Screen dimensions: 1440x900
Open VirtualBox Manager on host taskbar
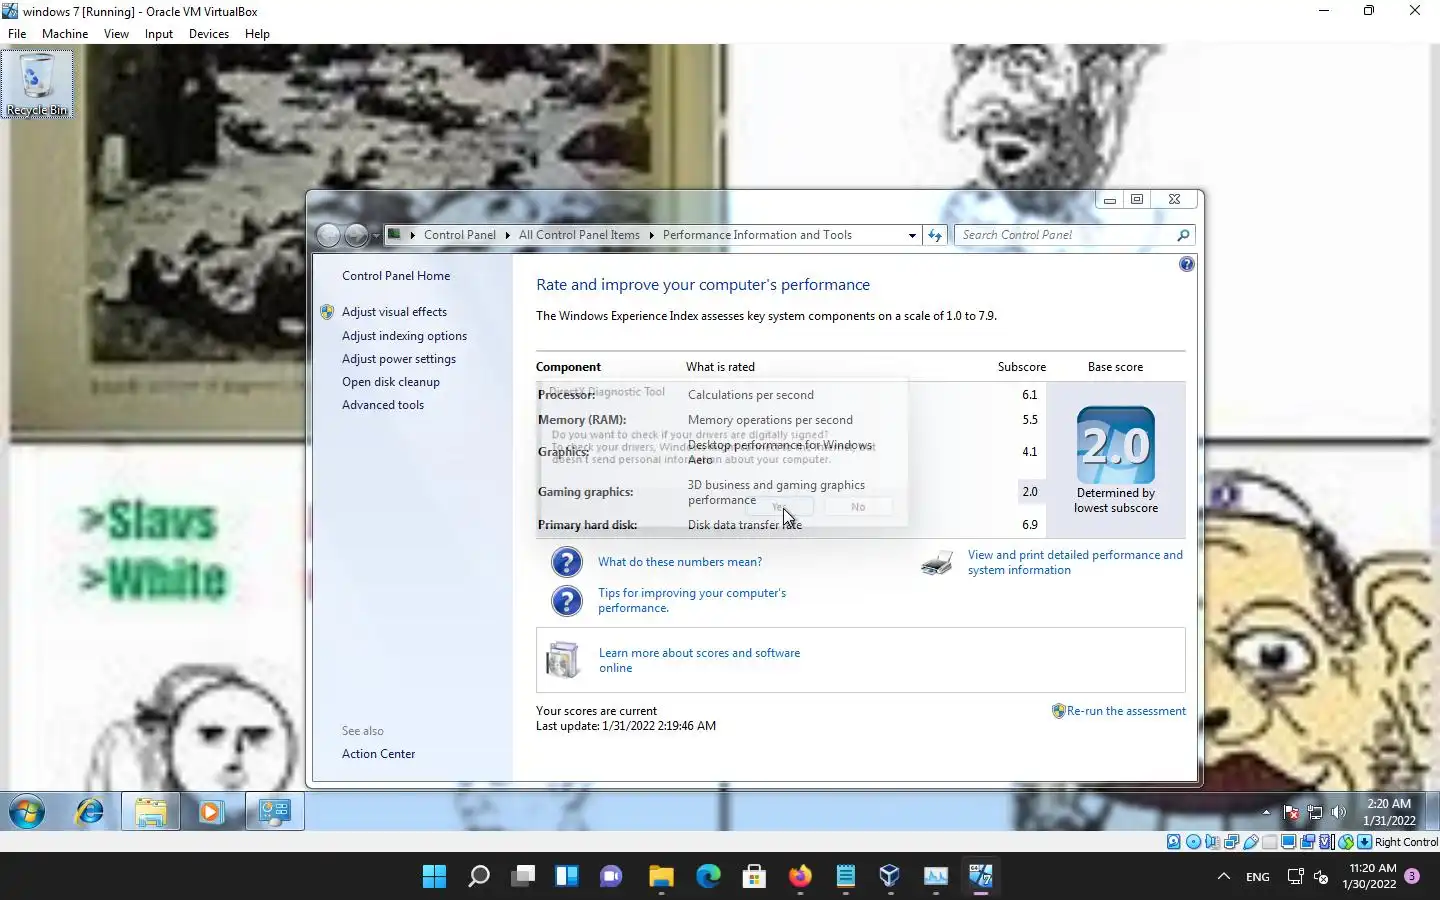pyautogui.click(x=889, y=877)
